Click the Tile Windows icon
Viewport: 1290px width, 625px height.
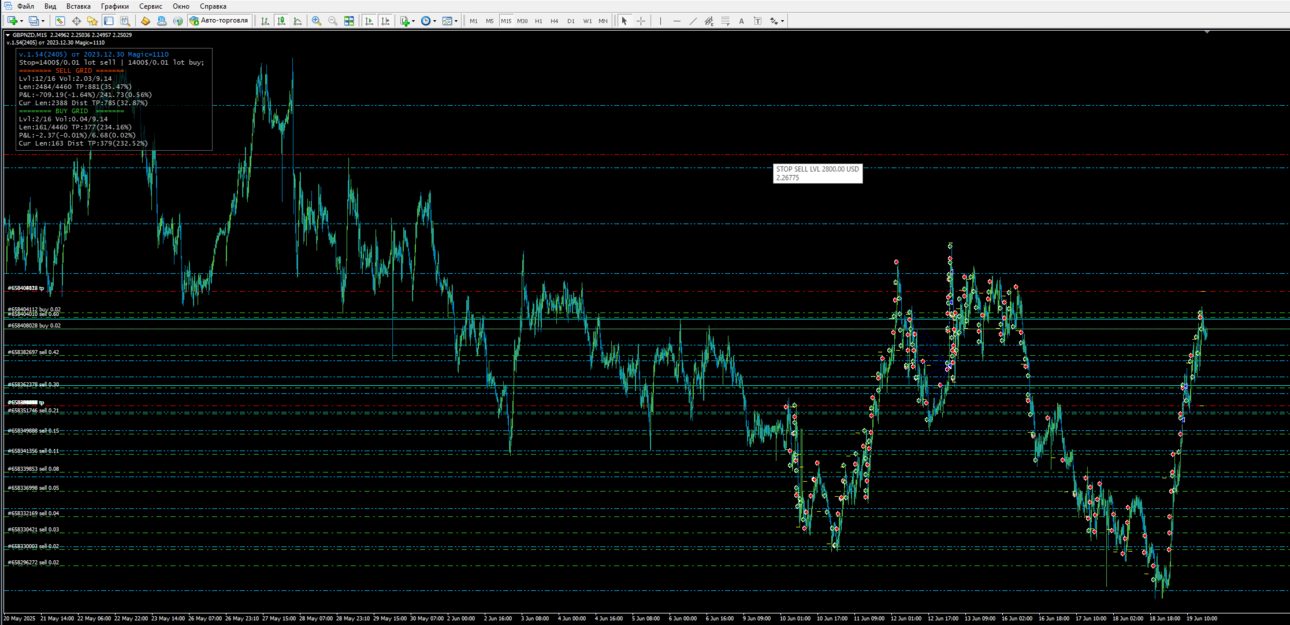348,20
